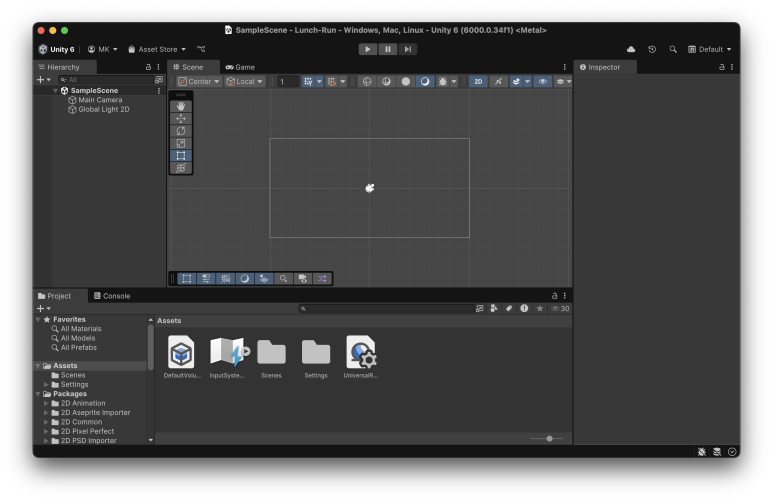Toggle Hierarchy panel lock
This screenshot has width=773, height=501.
(148, 67)
